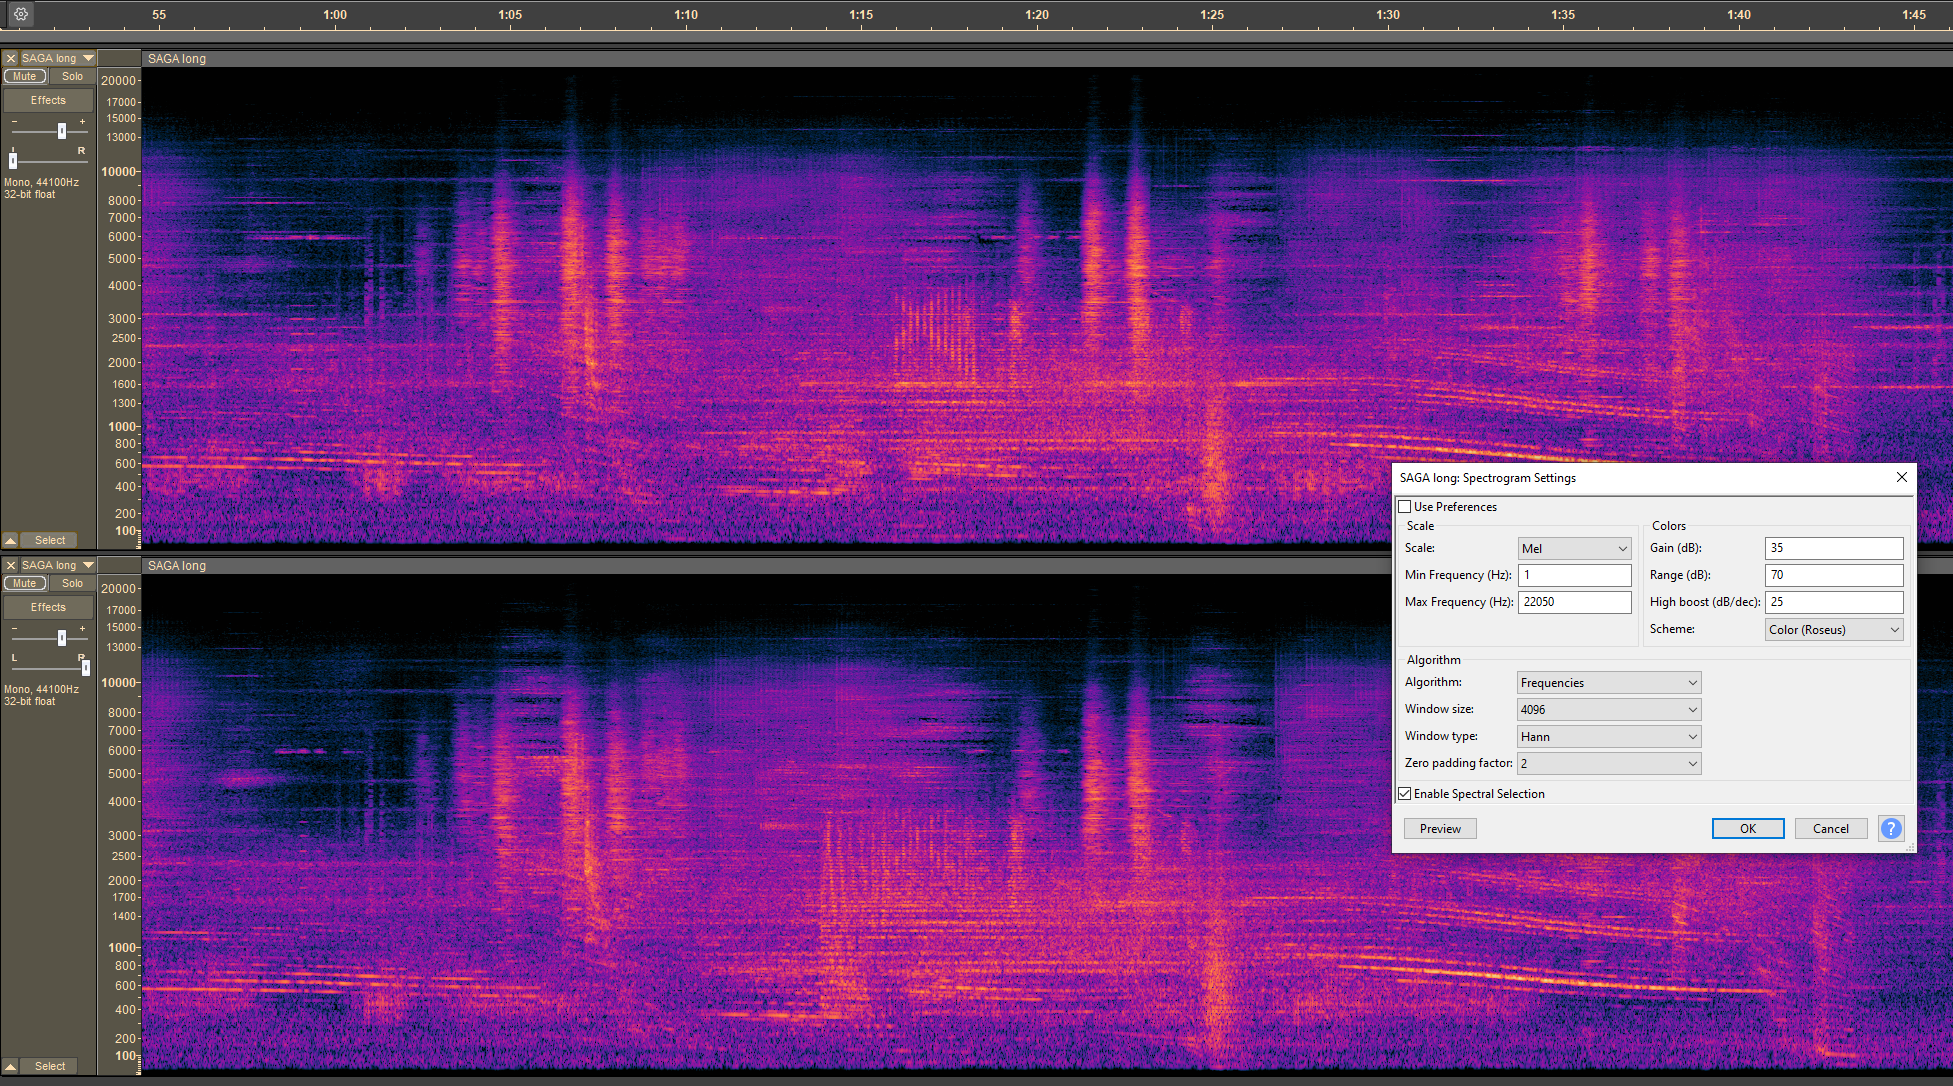Click 10000 on the upper frequency scale

coord(119,172)
